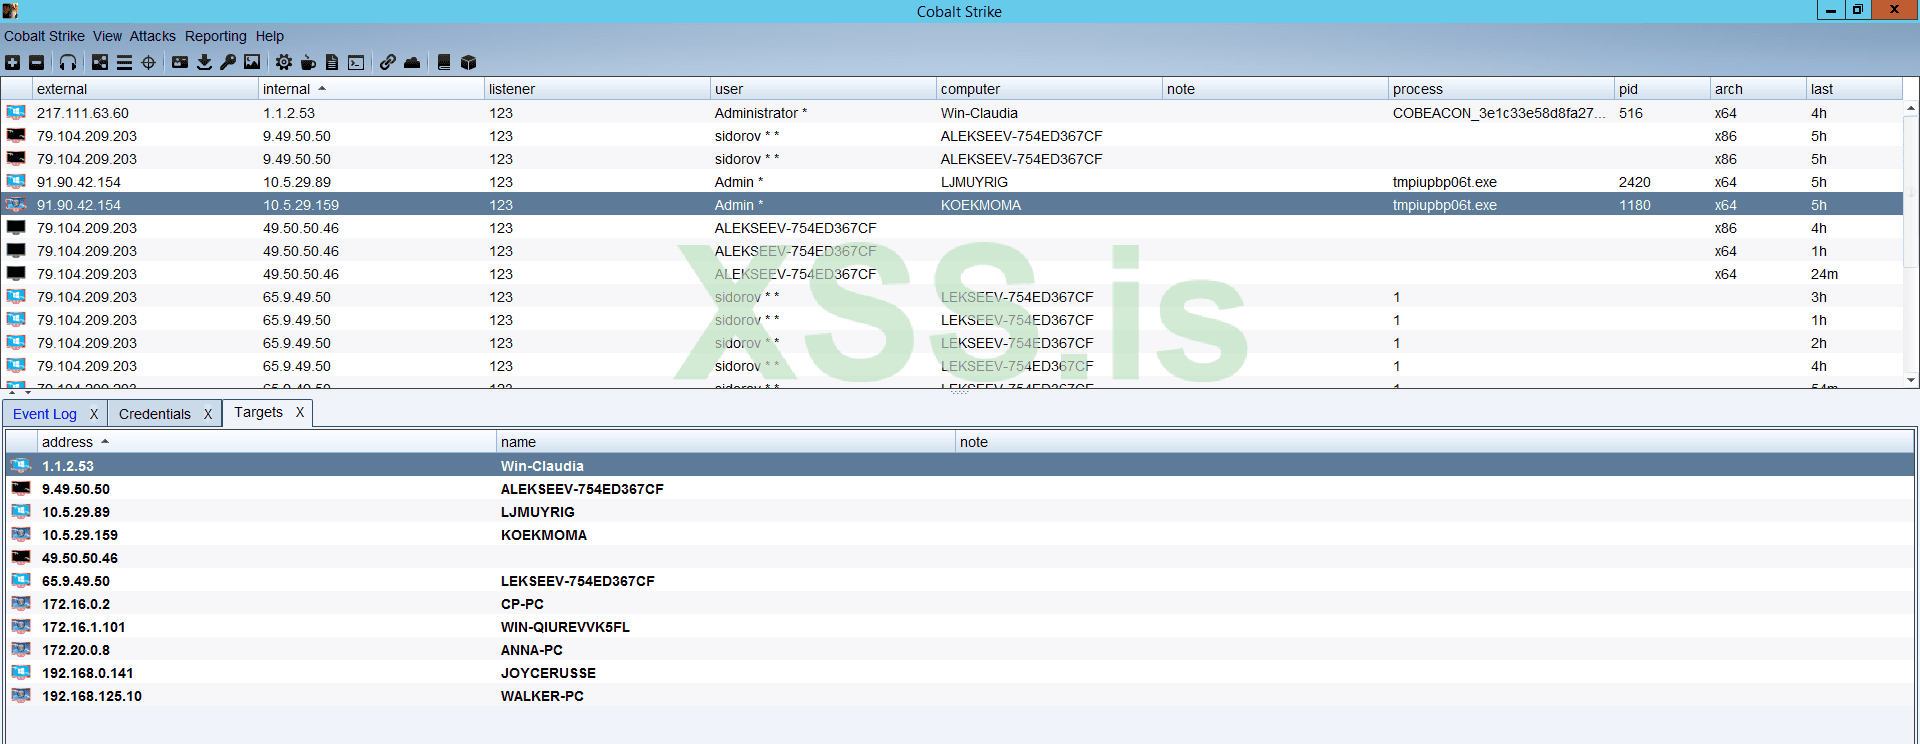Close the Event Log tab

(94, 414)
